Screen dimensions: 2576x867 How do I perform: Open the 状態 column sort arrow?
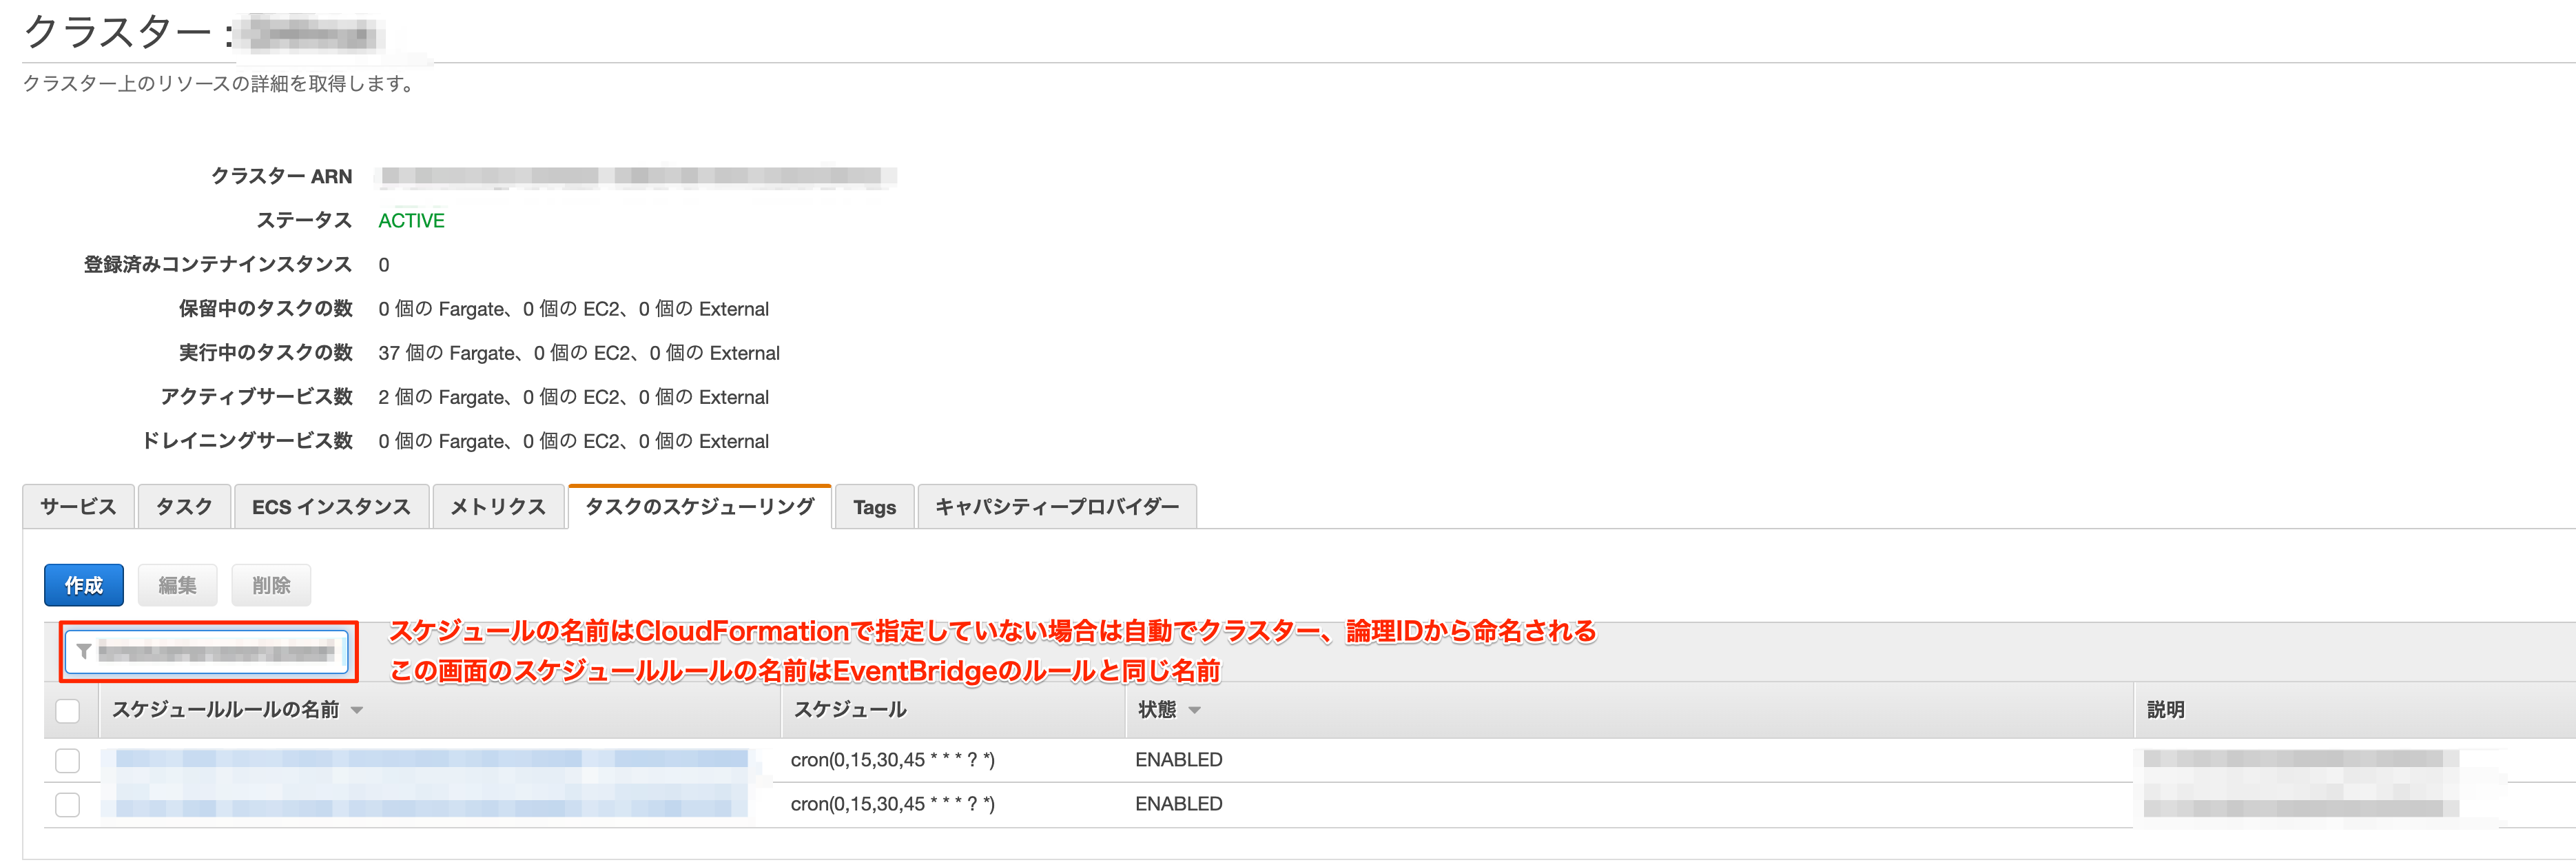[x=1195, y=710]
